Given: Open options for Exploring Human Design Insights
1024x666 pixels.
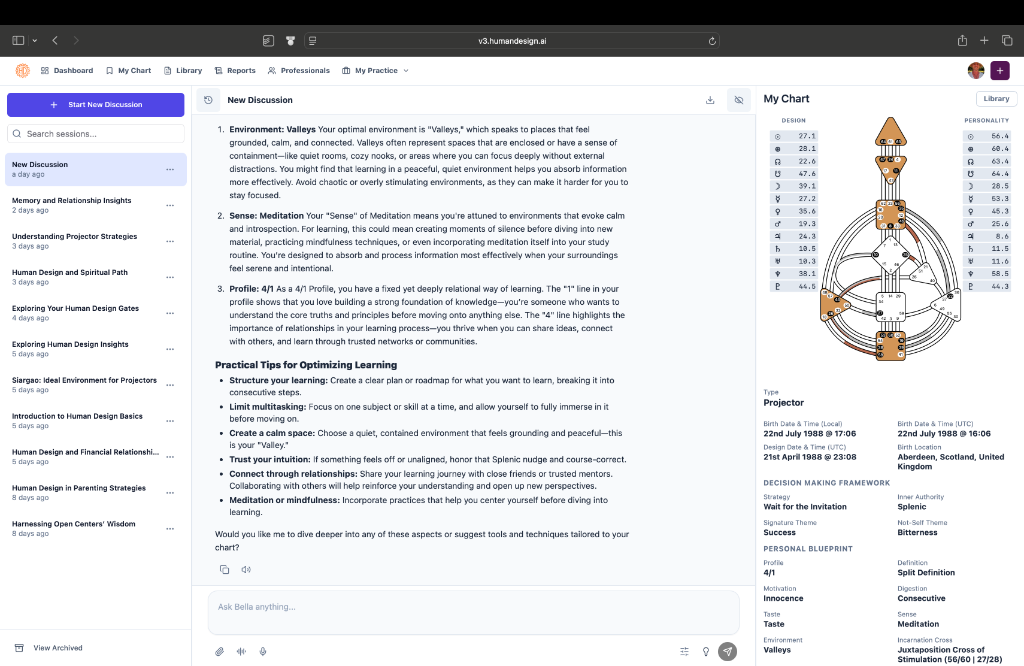Looking at the screenshot, I should tap(170, 349).
